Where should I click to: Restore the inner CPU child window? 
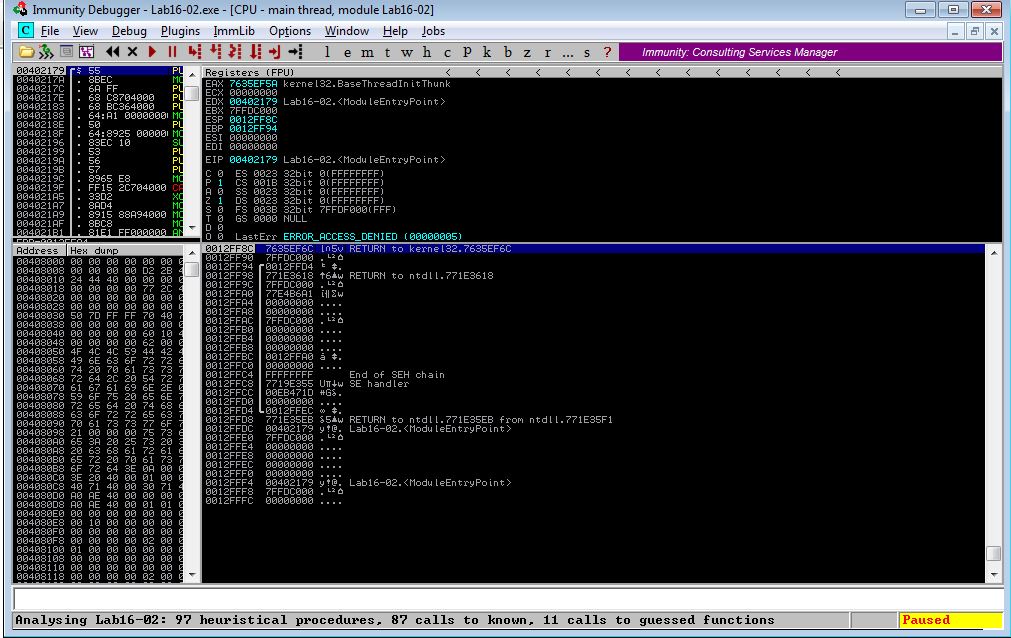[x=974, y=31]
